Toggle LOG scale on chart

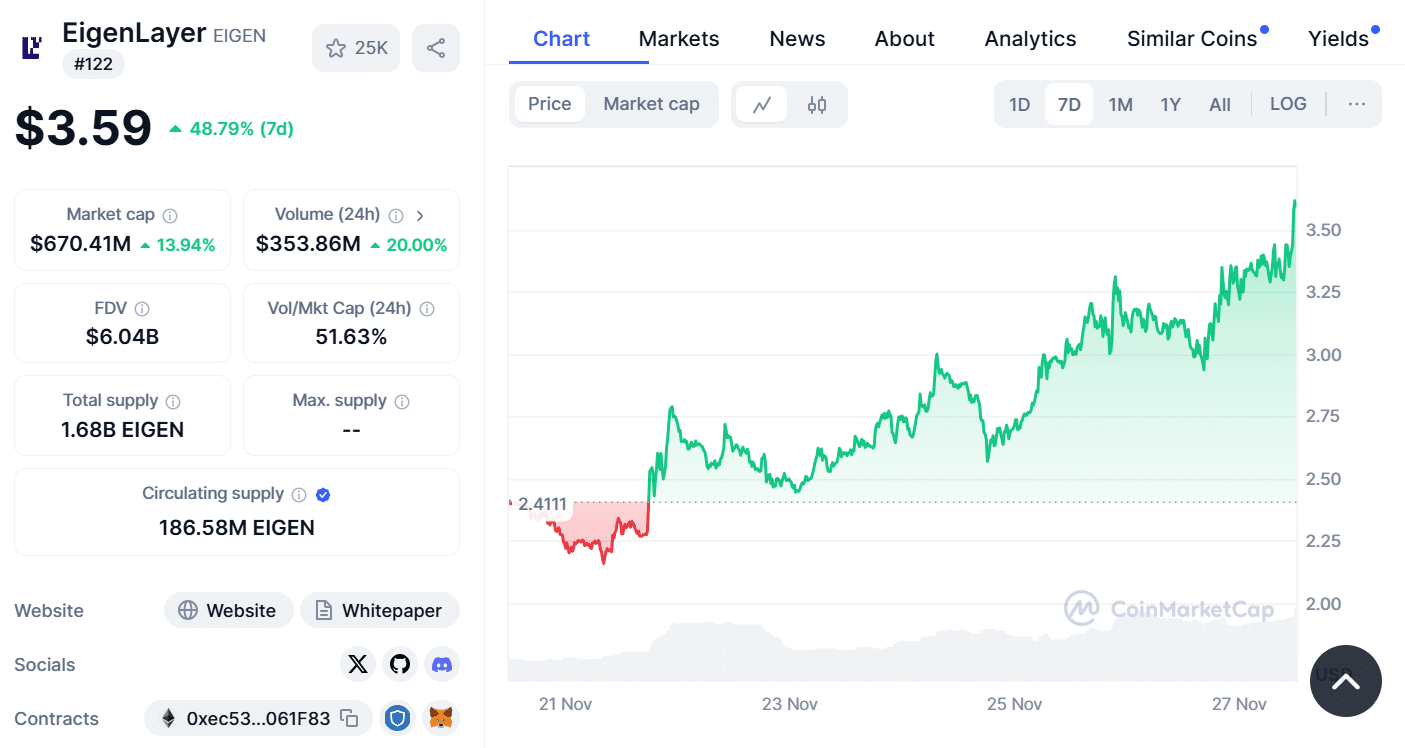click(1288, 104)
